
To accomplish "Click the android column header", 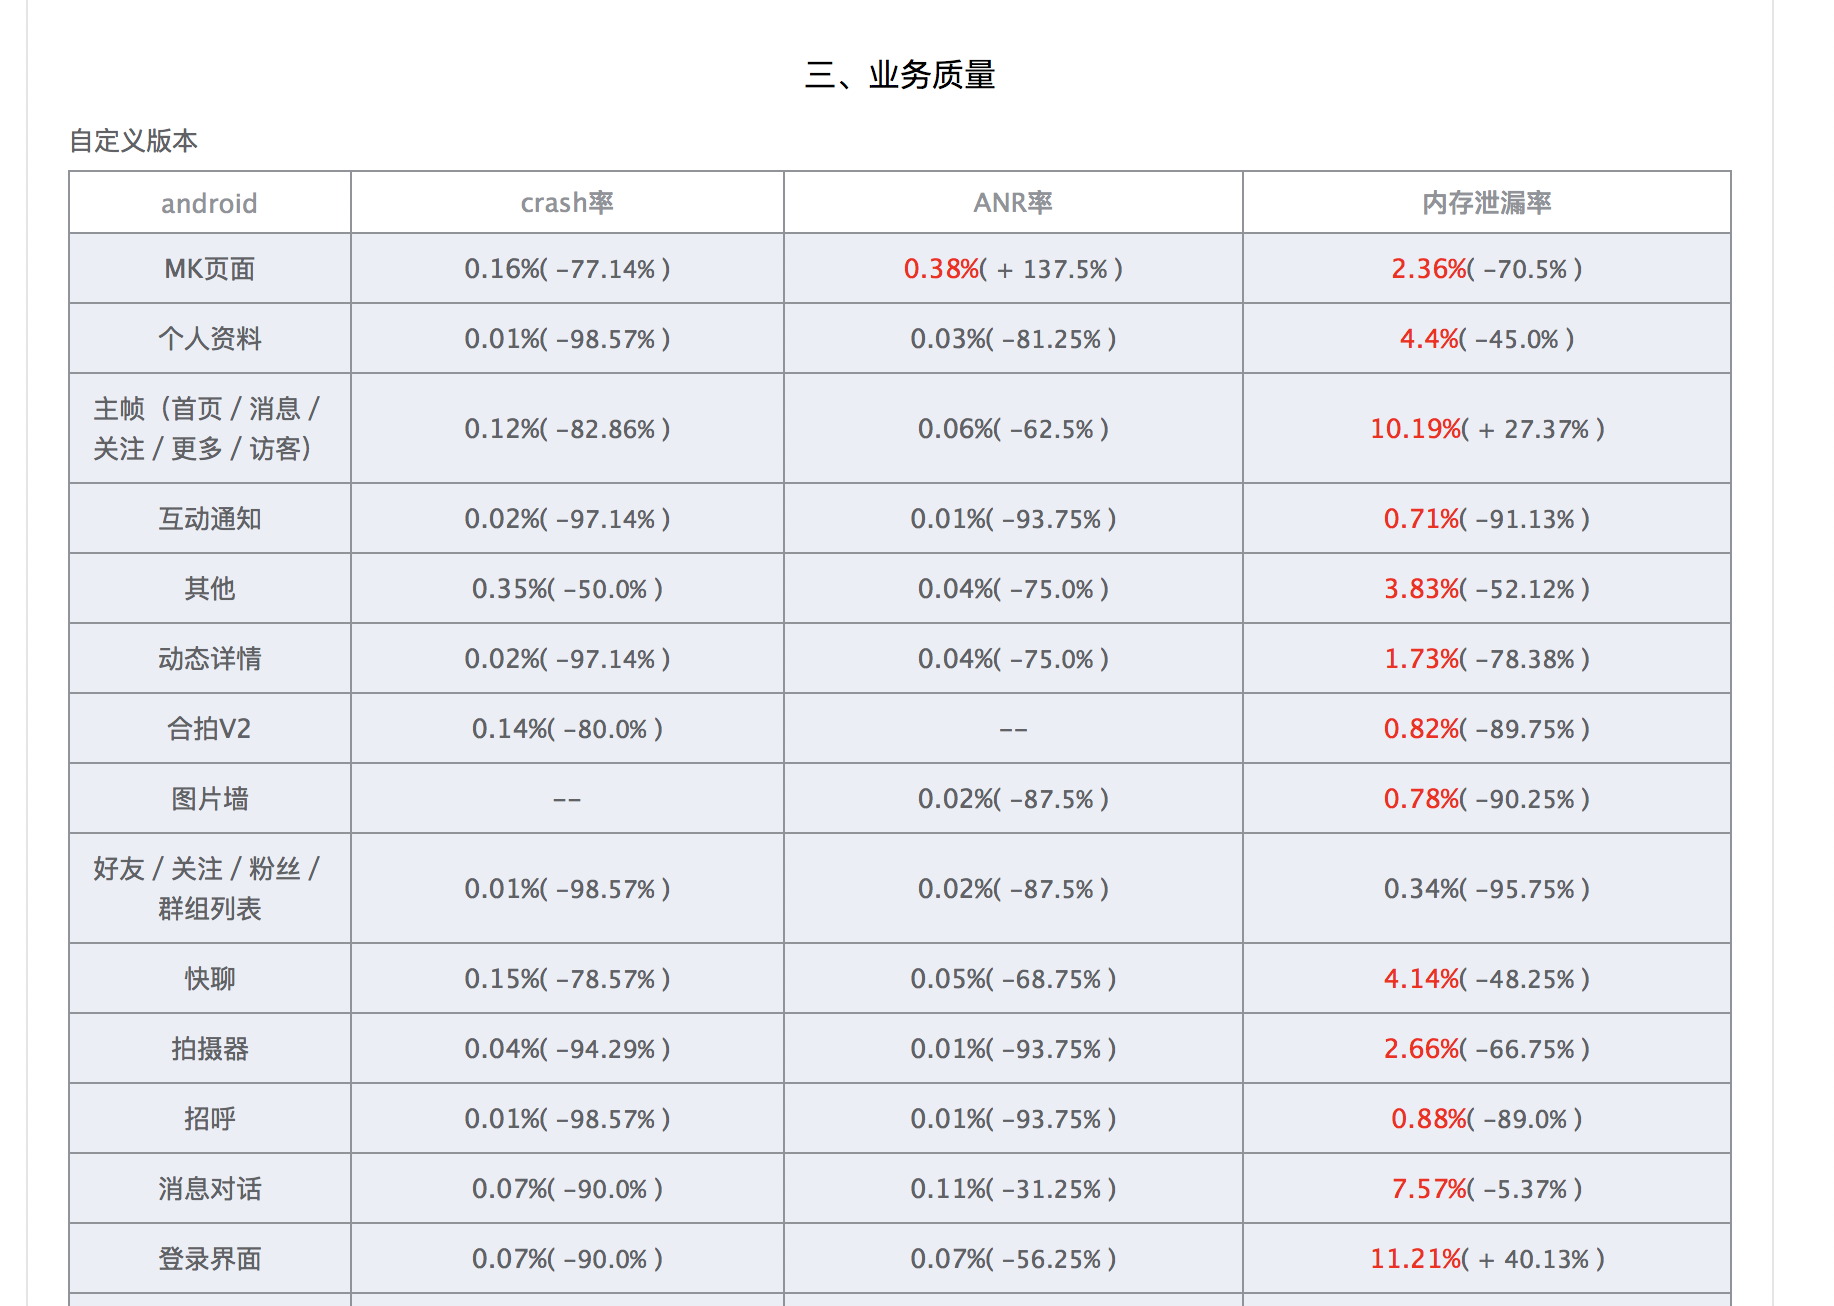I will pos(209,203).
